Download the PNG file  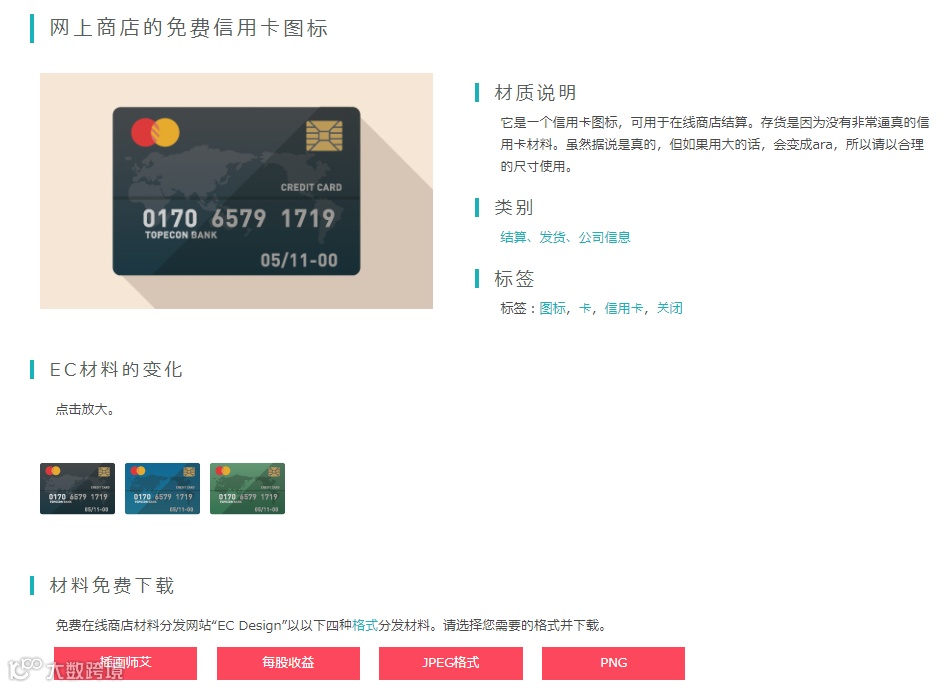click(x=614, y=663)
